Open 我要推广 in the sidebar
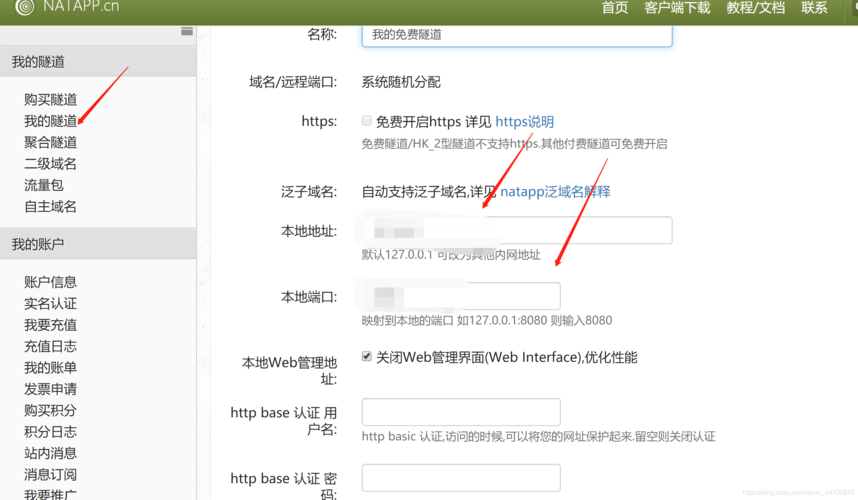The width and height of the screenshot is (858, 500). 50,494
